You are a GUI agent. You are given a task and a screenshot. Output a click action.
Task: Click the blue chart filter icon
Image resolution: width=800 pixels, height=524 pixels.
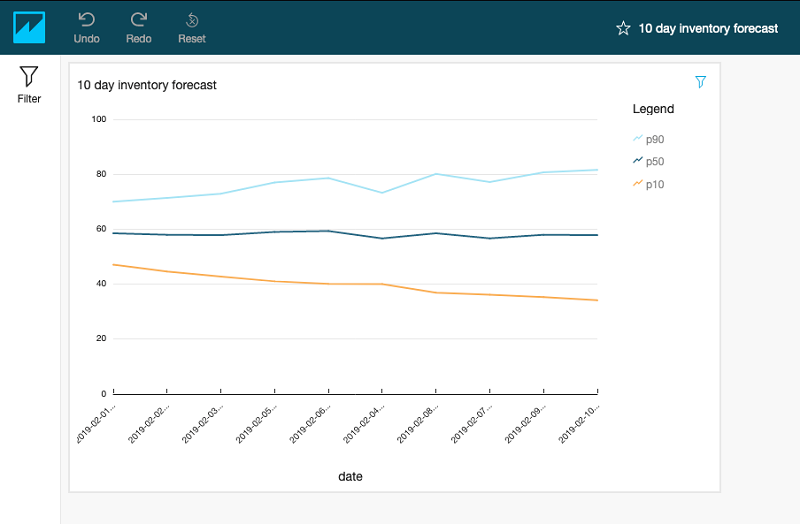click(x=701, y=82)
